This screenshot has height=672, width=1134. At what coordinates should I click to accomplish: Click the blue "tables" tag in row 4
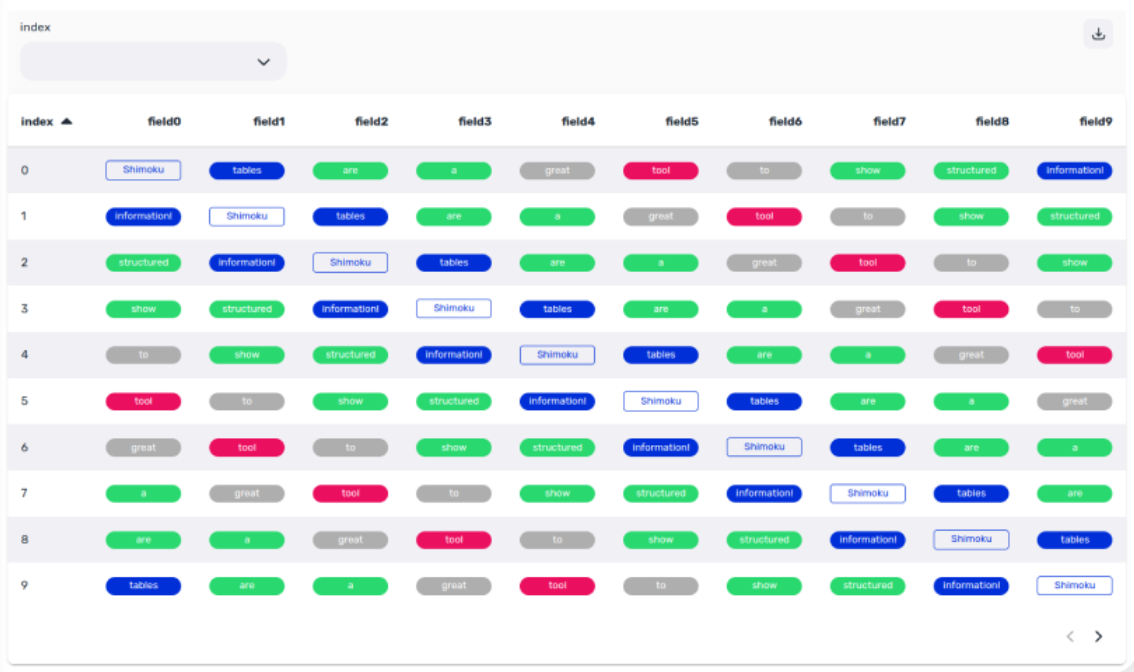tap(661, 355)
